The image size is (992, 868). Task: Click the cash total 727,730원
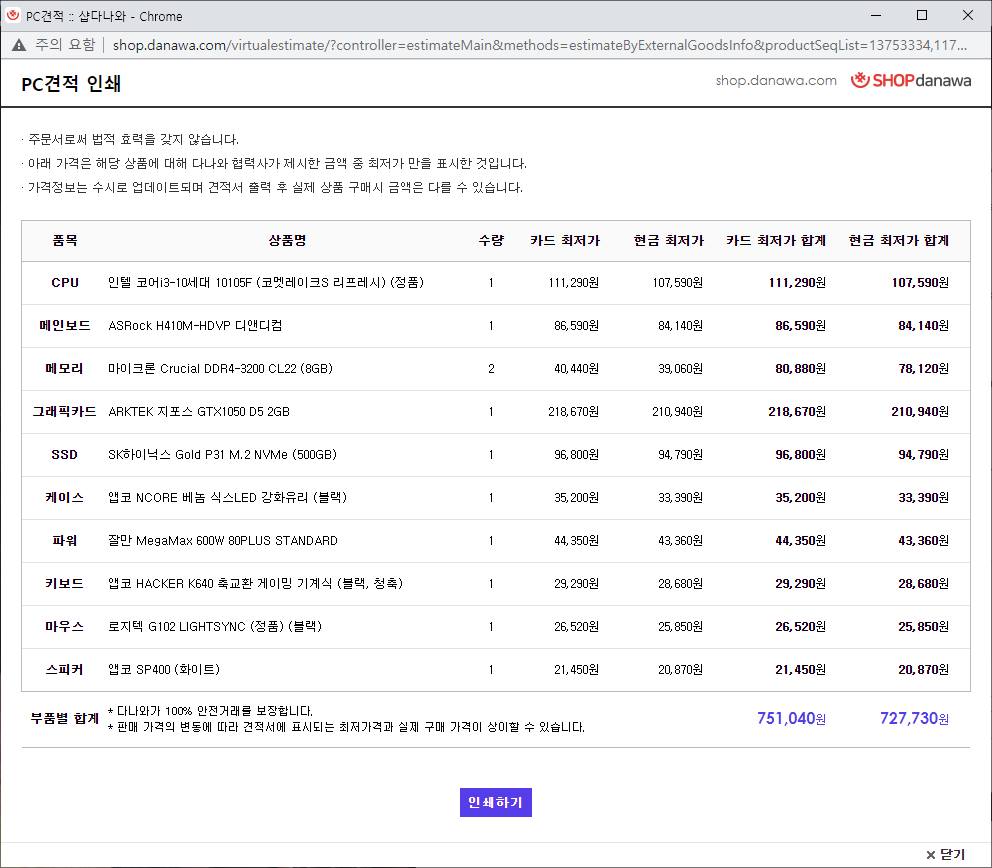[914, 719]
